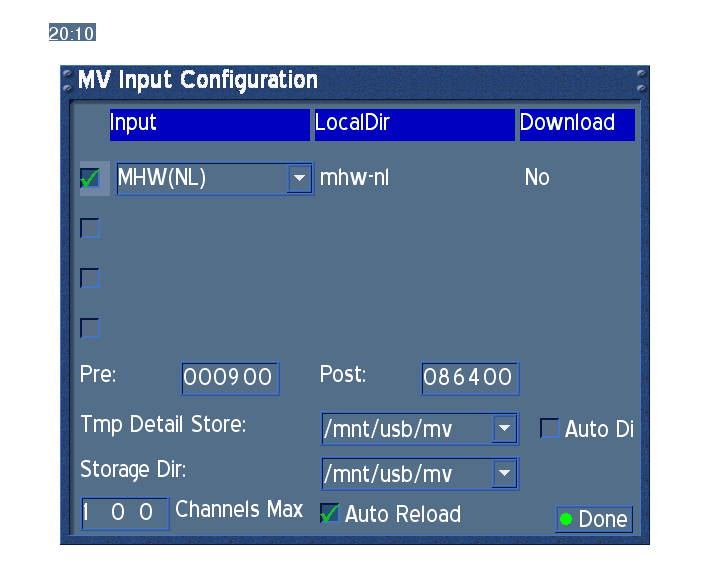Image resolution: width=720 pixels, height=576 pixels.
Task: Select the Input column header
Action: coord(210,124)
